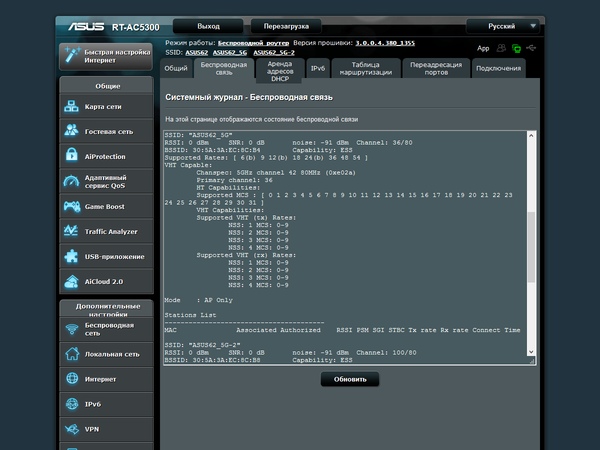Open the Traffic Analyzer icon
Image resolution: width=600 pixels, height=450 pixels.
pyautogui.click(x=72, y=231)
